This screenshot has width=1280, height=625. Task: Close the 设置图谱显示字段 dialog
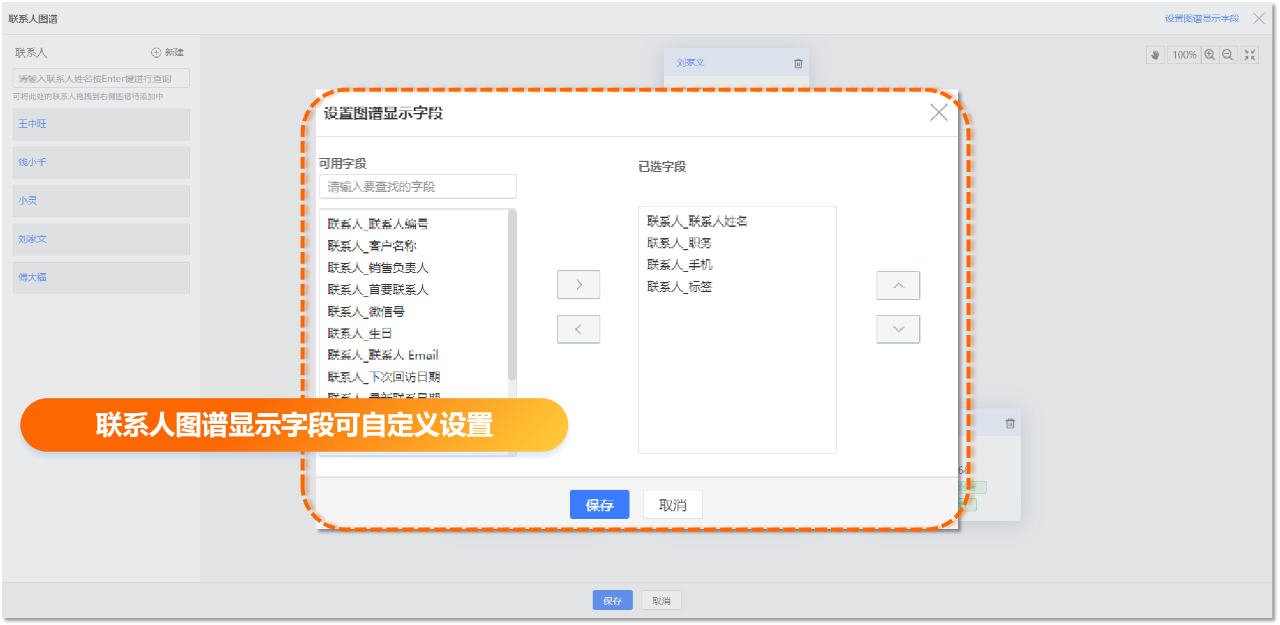tap(938, 113)
